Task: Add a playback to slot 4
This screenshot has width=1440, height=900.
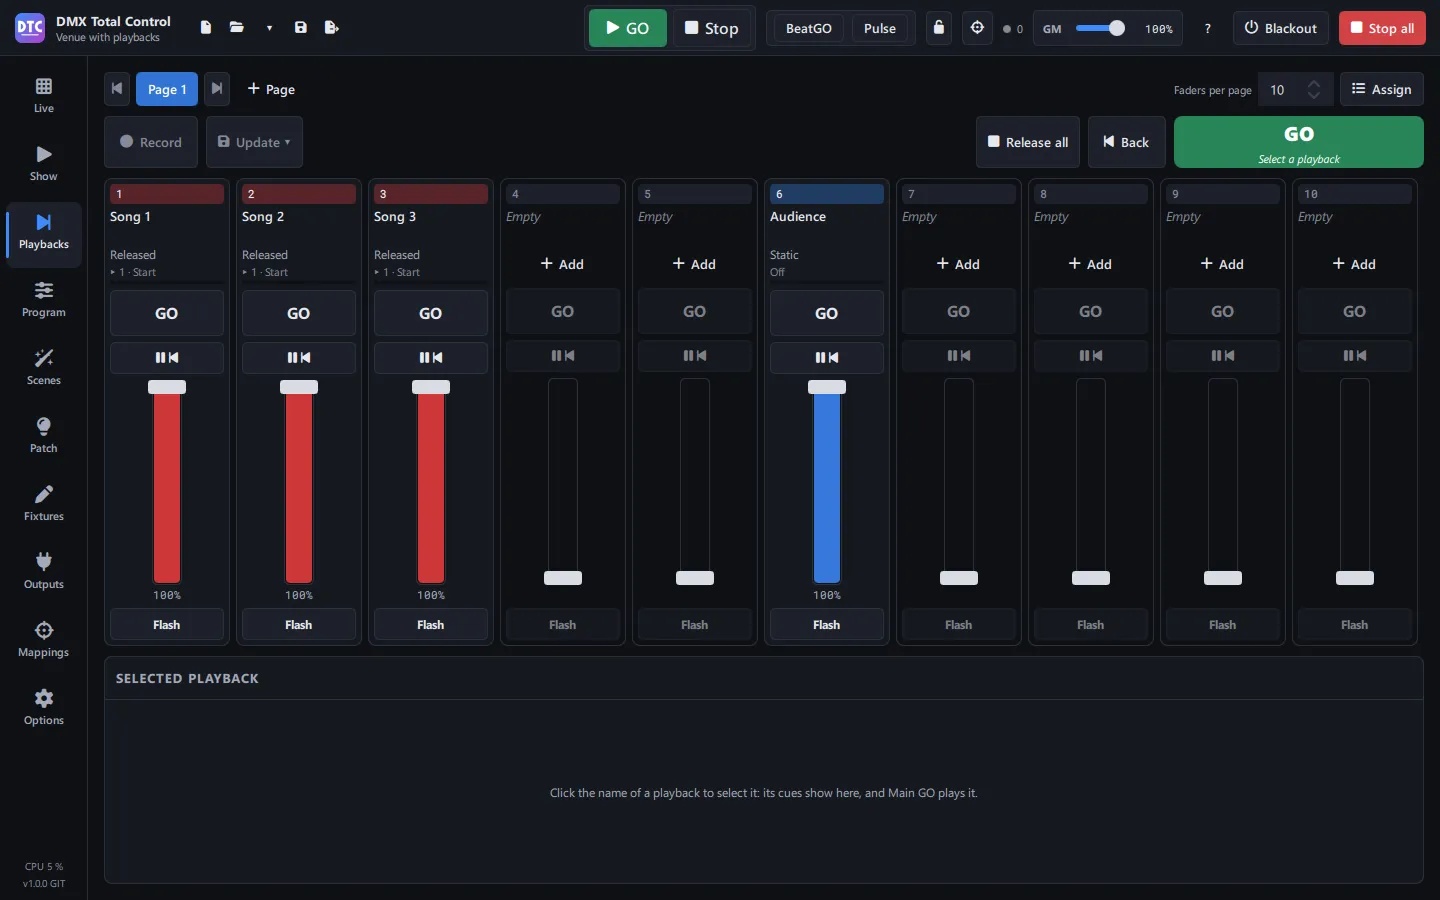Action: (563, 264)
